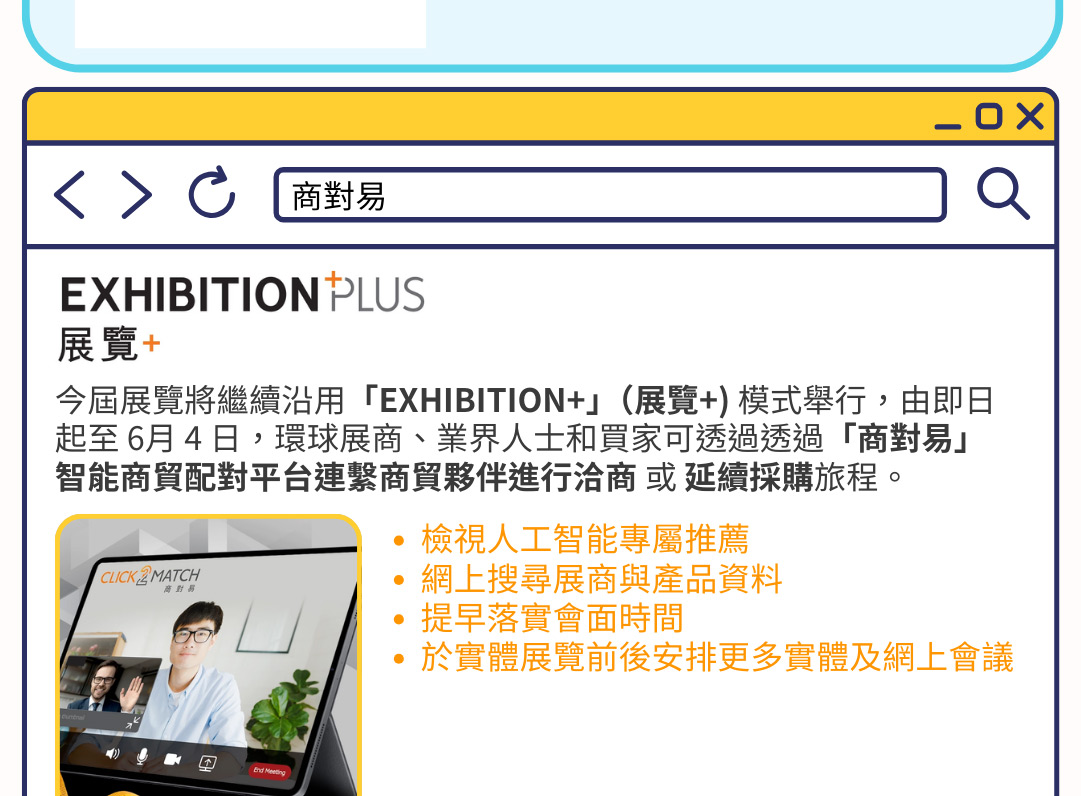Viewport: 1081px width, 796px height.
Task: Select the 網上搜尋展商與產品資料 bullet item
Action: pos(601,579)
